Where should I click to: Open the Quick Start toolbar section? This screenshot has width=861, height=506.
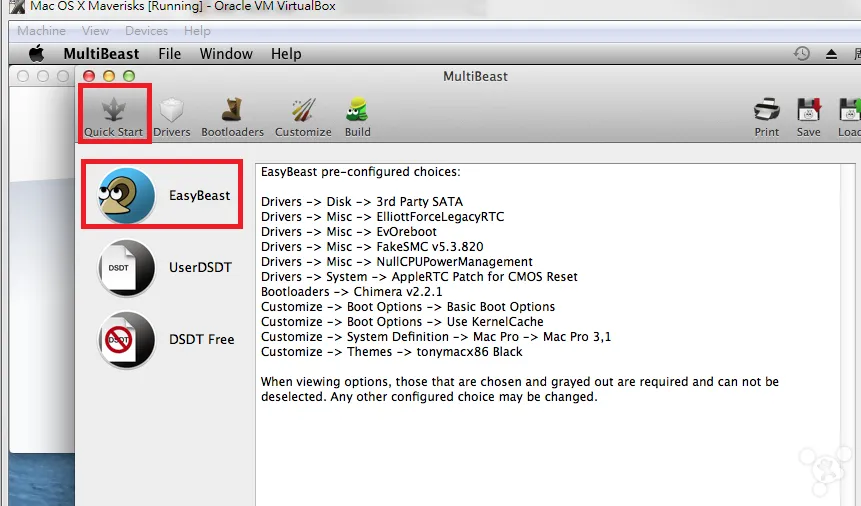[114, 117]
